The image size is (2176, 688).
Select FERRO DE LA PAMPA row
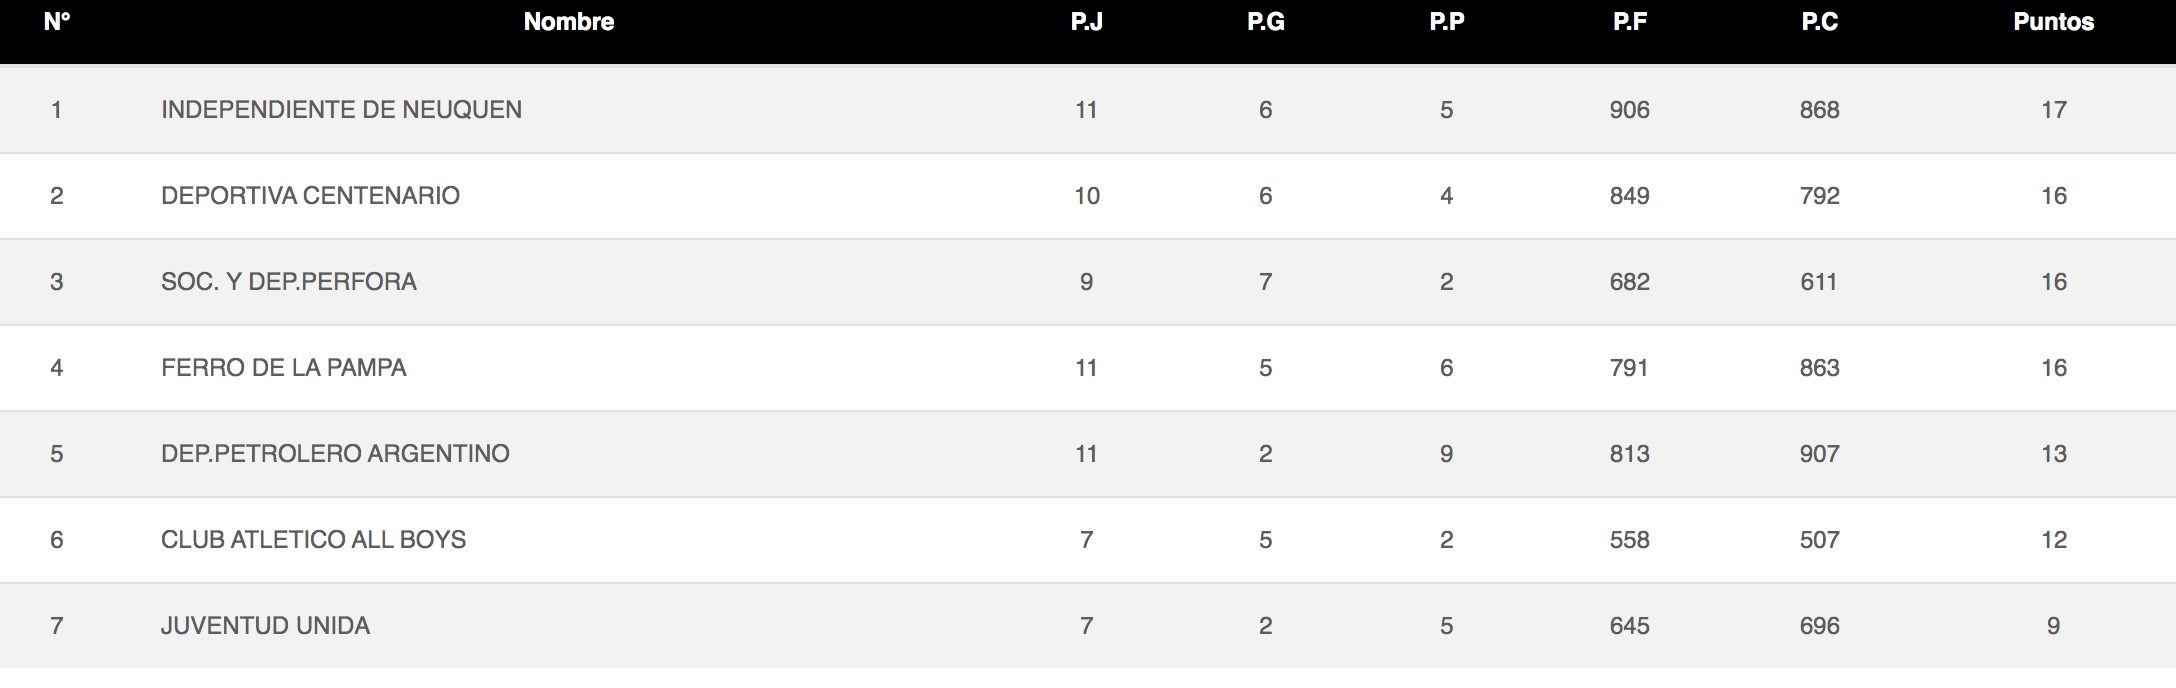click(1088, 367)
